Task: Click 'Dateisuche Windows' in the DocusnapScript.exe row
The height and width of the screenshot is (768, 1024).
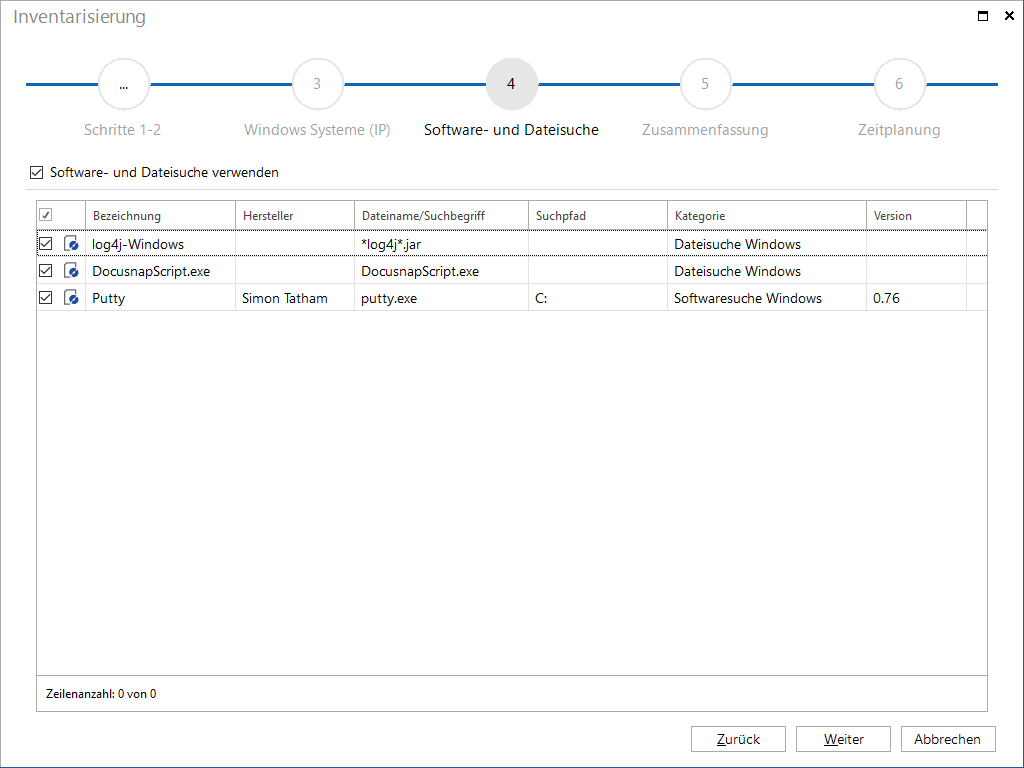Action: click(x=767, y=271)
